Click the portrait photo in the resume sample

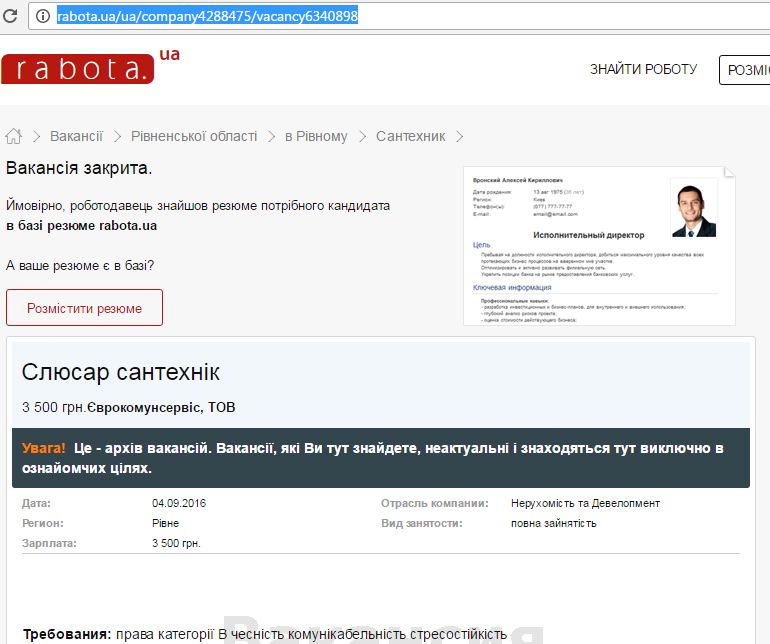(693, 210)
